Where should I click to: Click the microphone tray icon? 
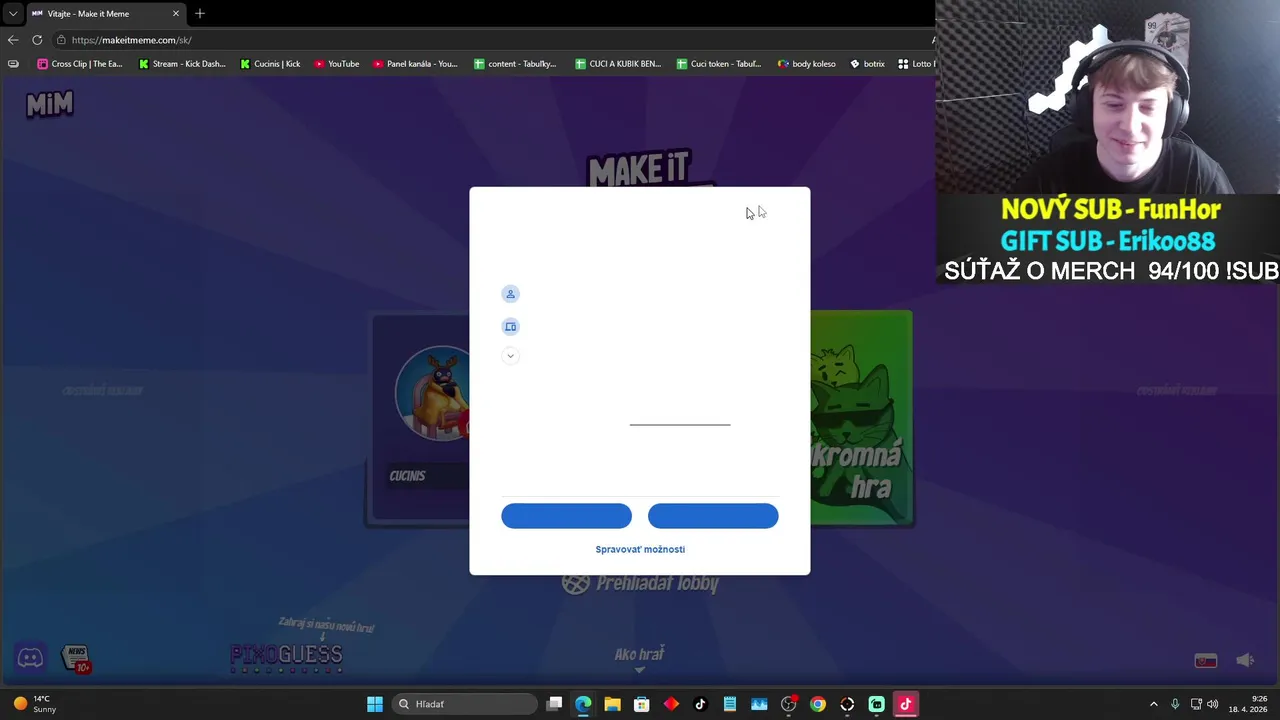coord(1175,704)
